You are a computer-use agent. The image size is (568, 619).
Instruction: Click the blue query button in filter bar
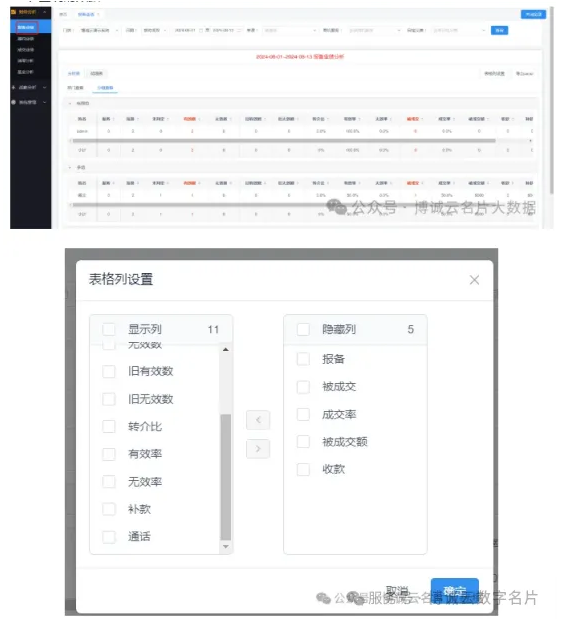[x=499, y=30]
